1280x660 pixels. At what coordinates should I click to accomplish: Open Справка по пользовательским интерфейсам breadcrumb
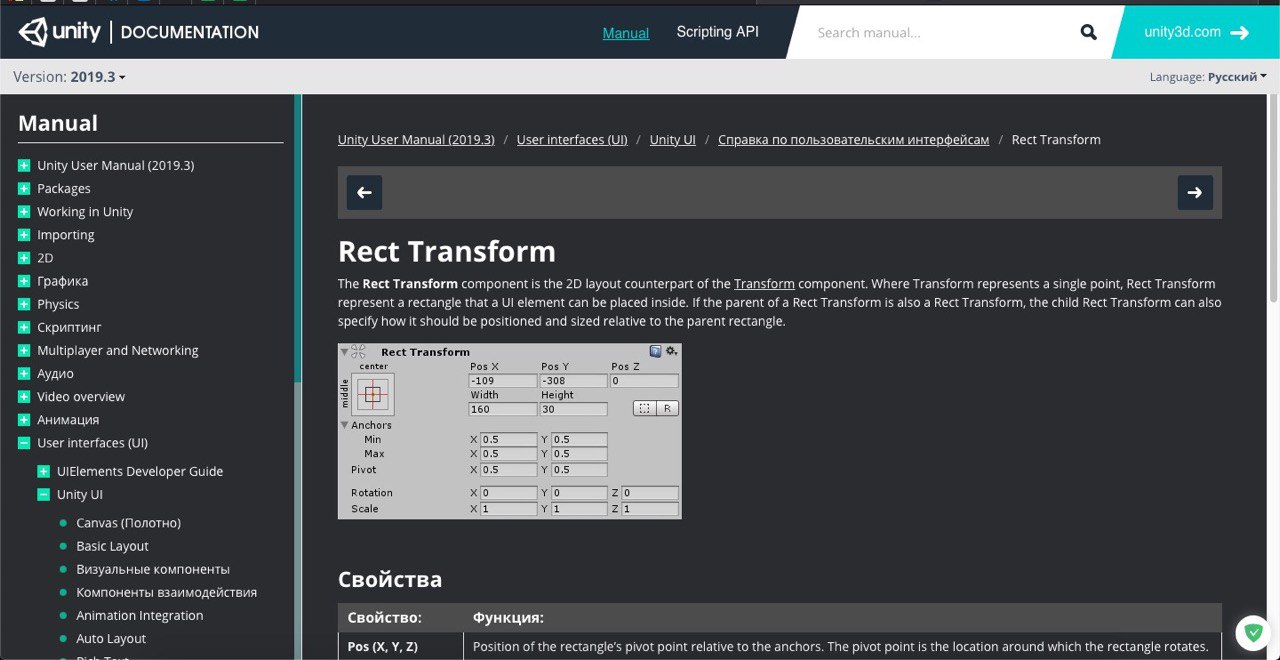coord(853,140)
